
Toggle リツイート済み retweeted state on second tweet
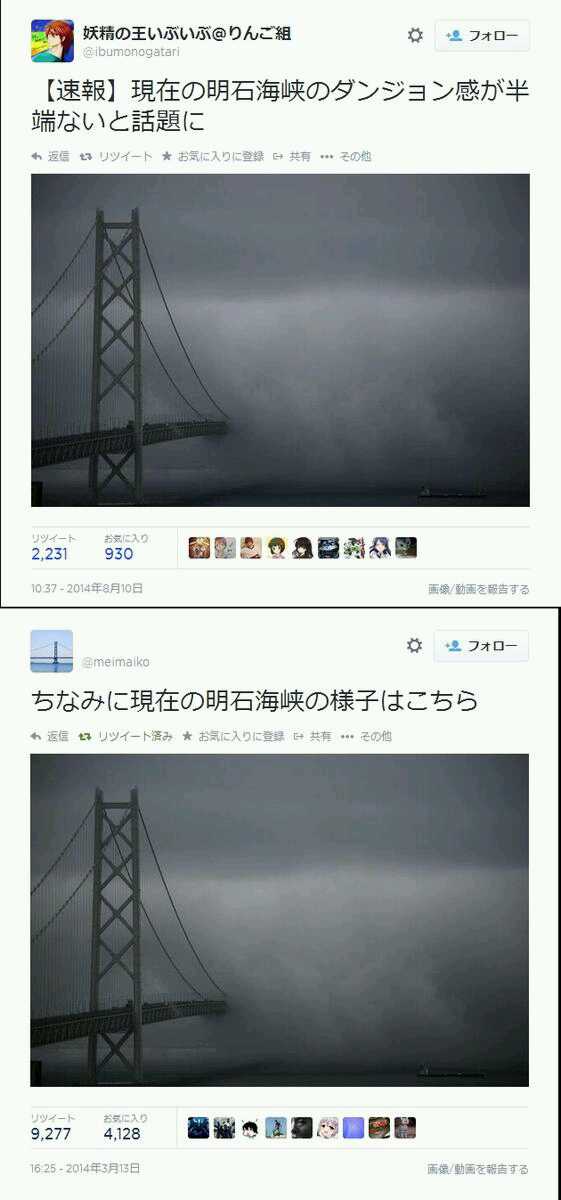point(126,736)
